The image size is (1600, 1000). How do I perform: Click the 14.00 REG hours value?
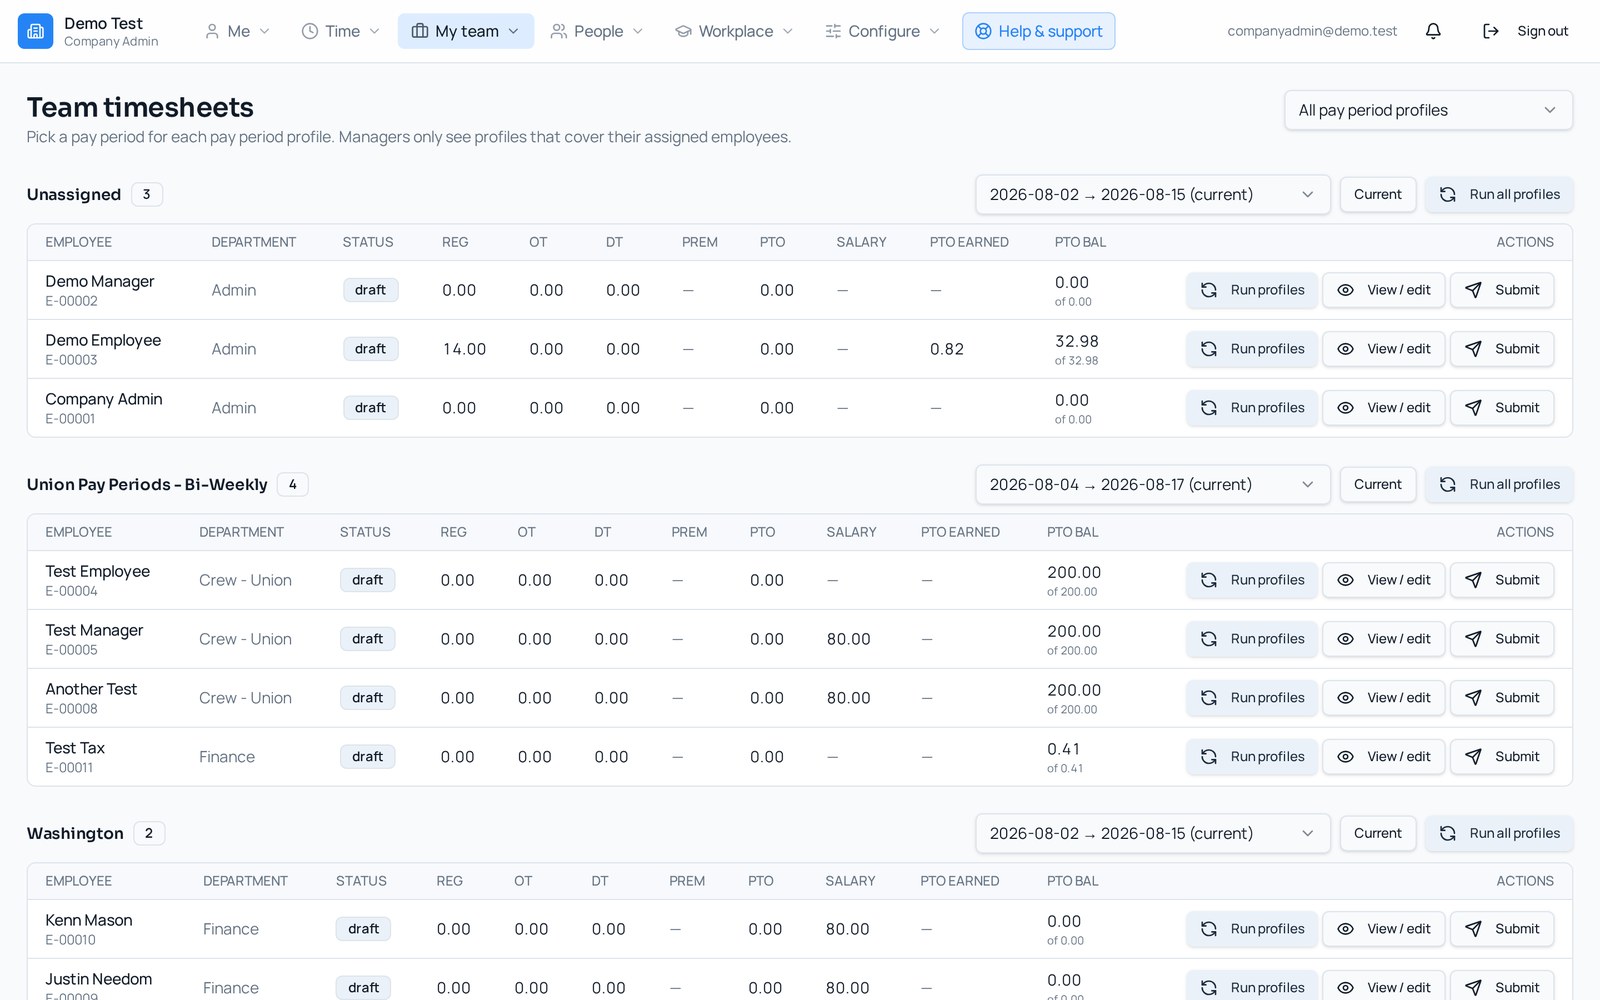tap(464, 349)
